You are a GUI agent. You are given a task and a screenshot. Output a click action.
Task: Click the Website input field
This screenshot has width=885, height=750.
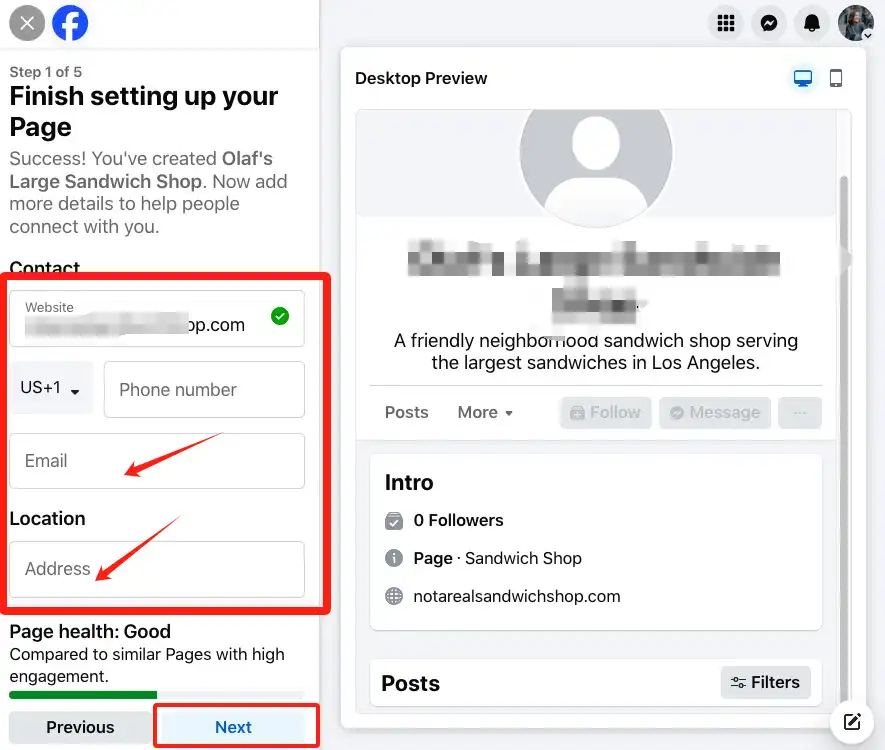point(157,318)
